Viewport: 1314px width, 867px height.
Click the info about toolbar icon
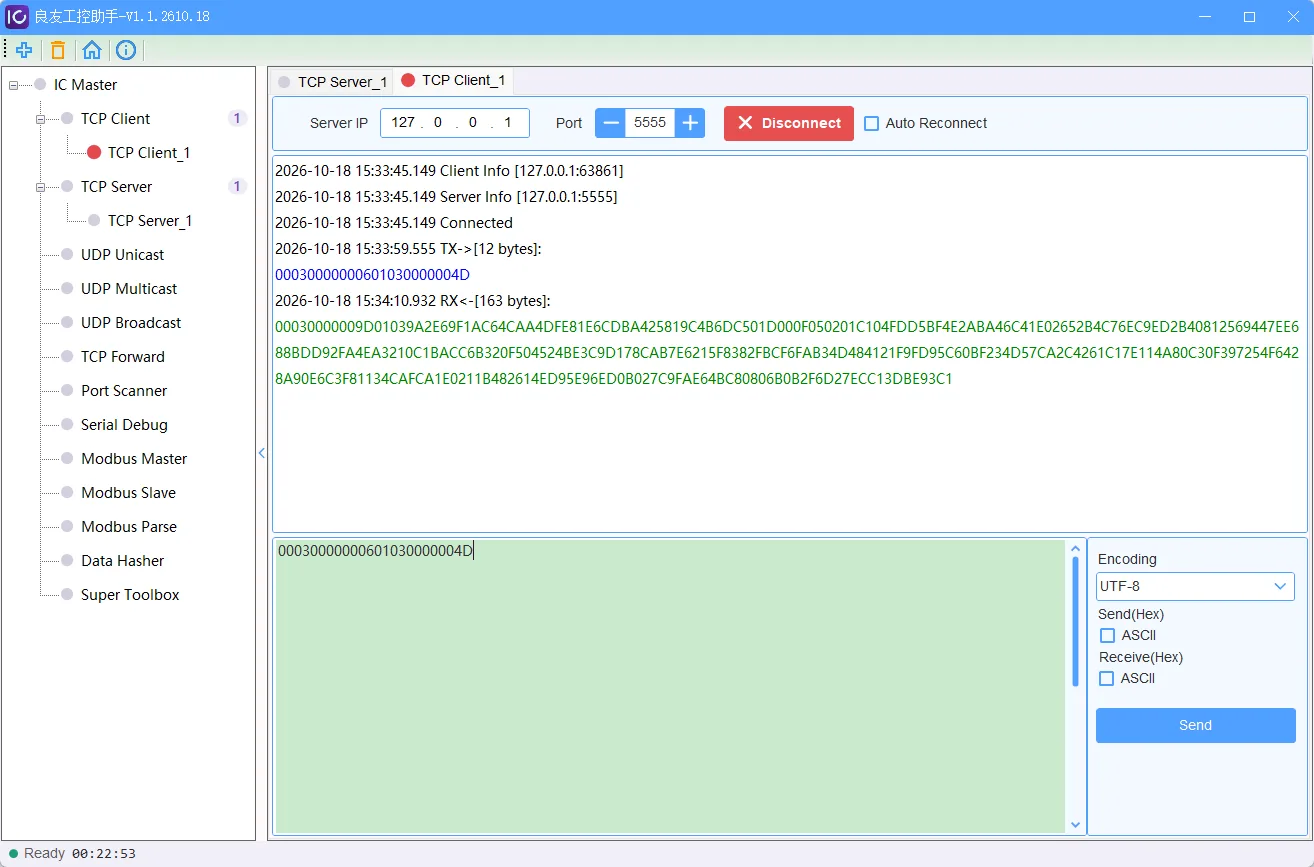[x=126, y=50]
